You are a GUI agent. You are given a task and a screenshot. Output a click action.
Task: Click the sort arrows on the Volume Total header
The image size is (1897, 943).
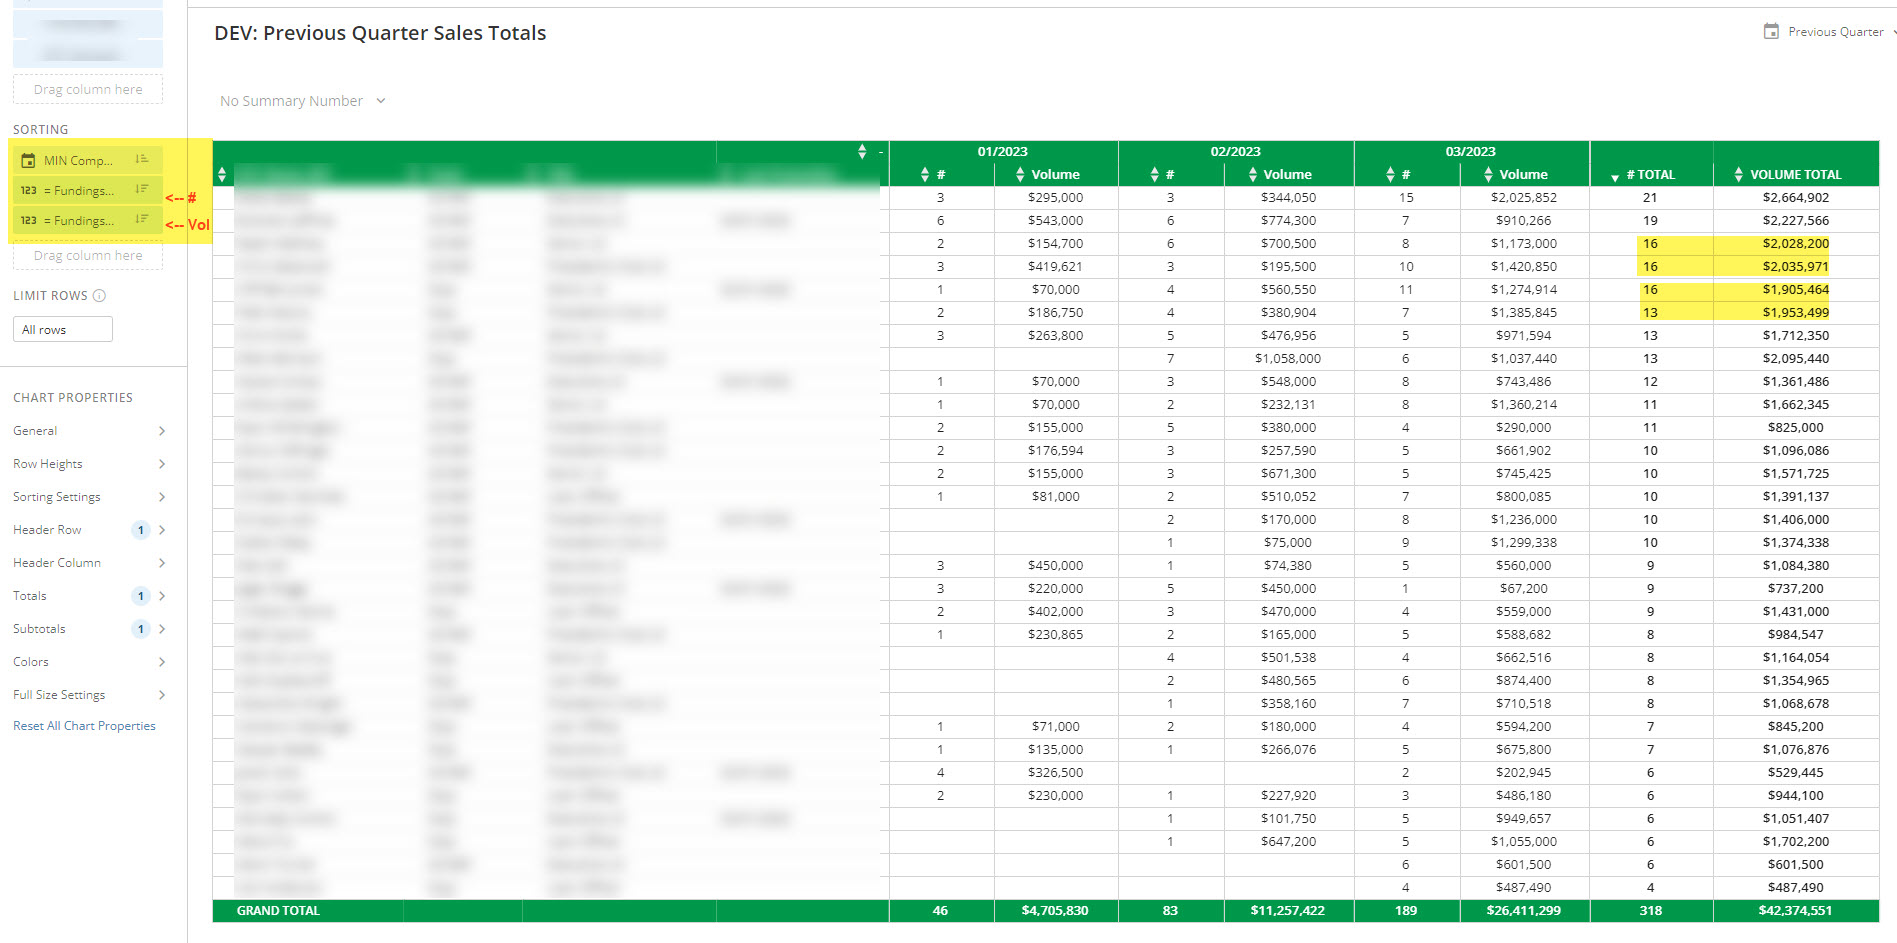pos(1738,174)
